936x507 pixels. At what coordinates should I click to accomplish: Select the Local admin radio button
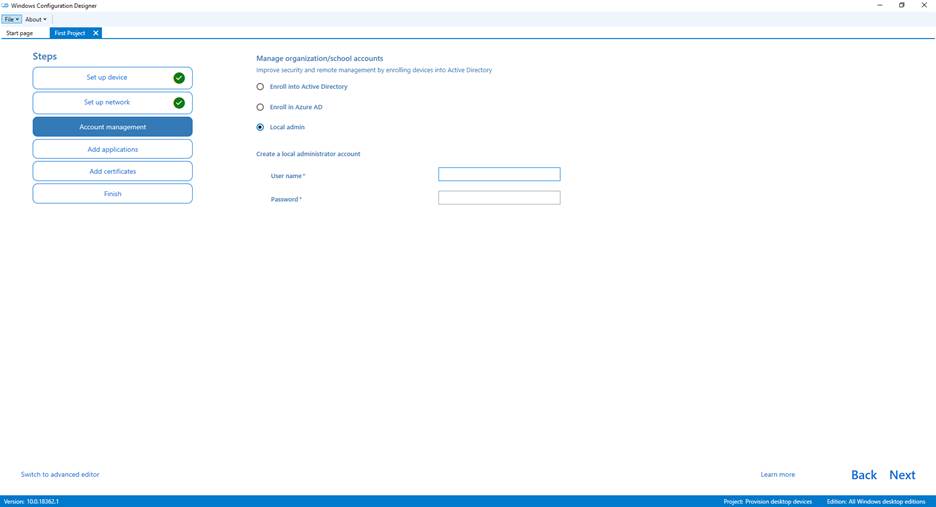click(x=260, y=127)
